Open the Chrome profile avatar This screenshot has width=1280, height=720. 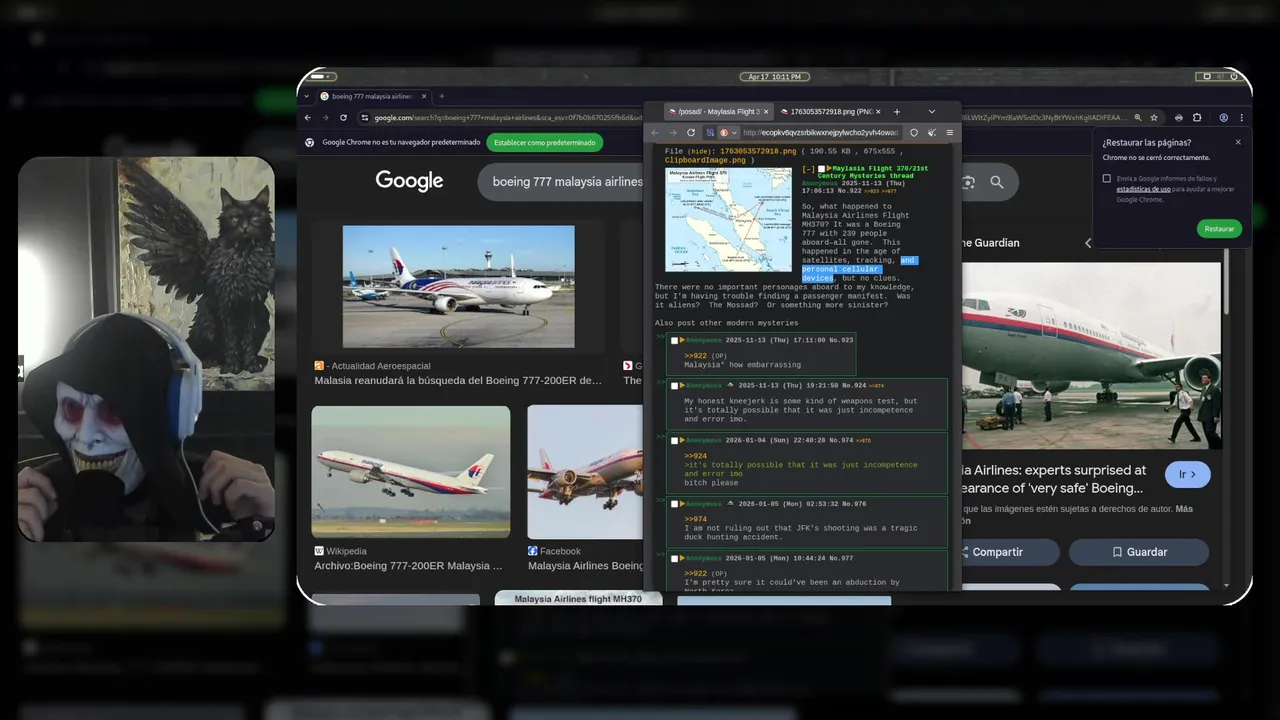pyautogui.click(x=1223, y=117)
